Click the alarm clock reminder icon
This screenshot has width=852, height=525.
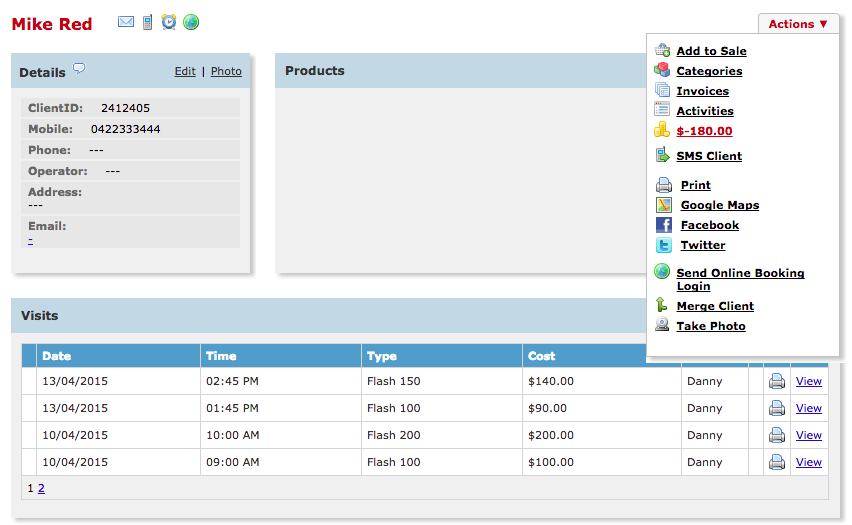click(x=169, y=22)
